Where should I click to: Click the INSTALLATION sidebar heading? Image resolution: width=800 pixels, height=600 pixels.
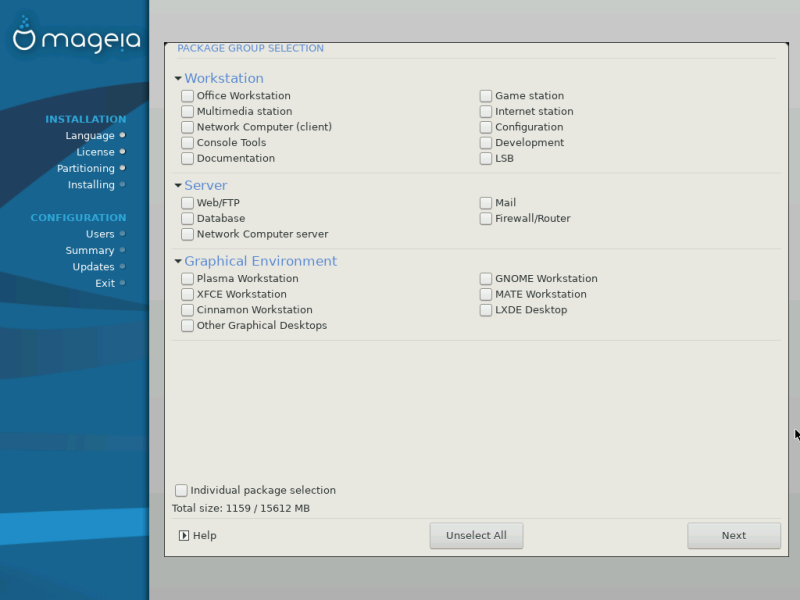coord(86,119)
